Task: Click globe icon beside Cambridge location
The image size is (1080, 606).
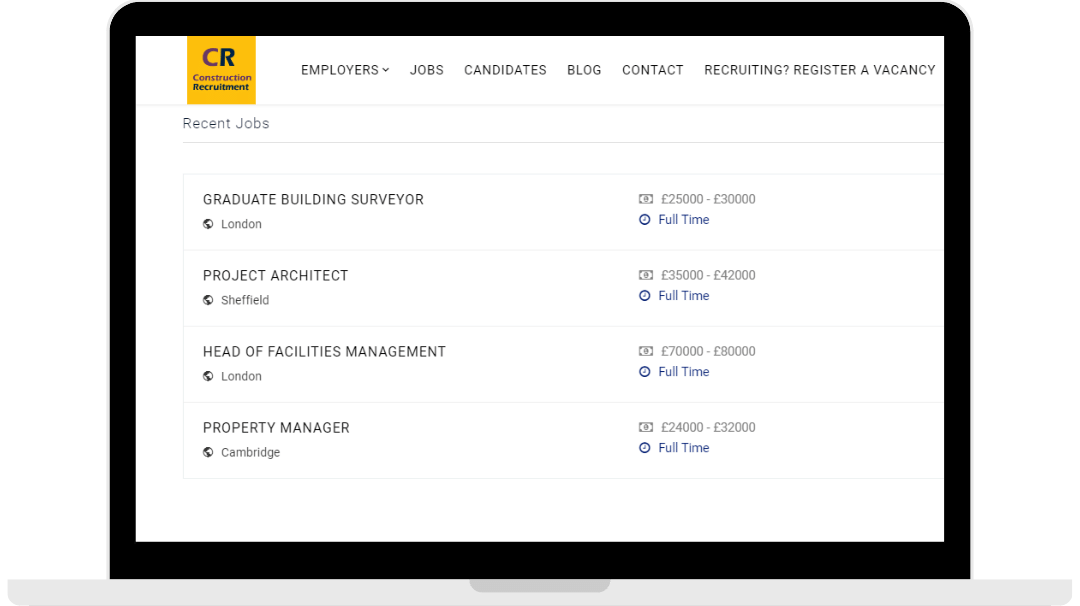Action: coord(208,452)
